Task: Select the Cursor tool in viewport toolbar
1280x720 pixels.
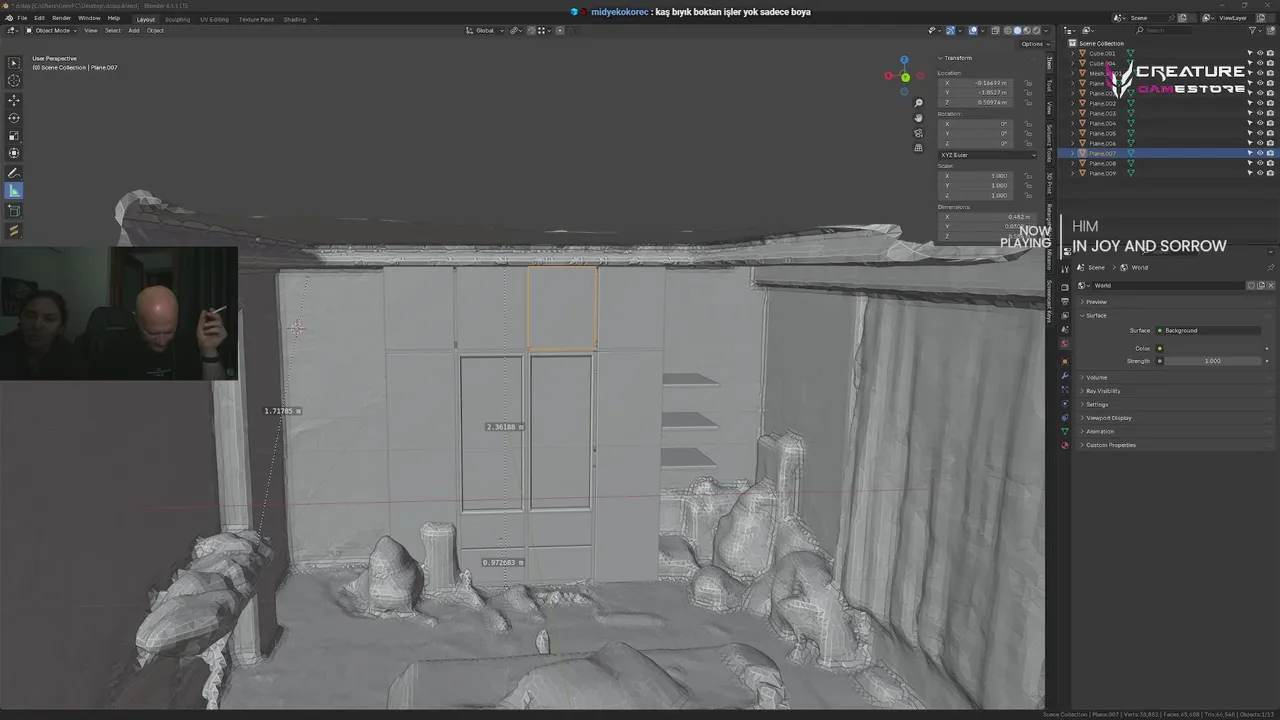Action: [x=14, y=80]
